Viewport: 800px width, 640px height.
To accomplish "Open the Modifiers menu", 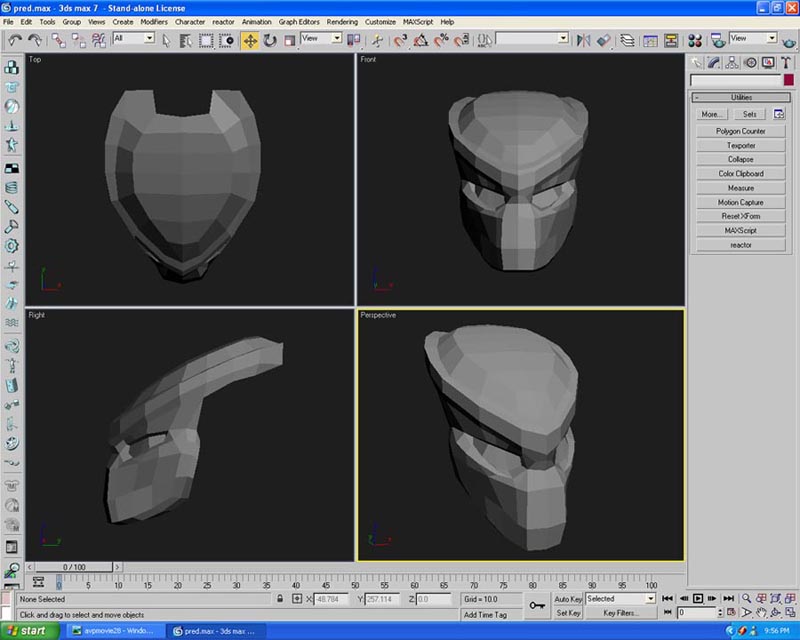I will point(154,21).
